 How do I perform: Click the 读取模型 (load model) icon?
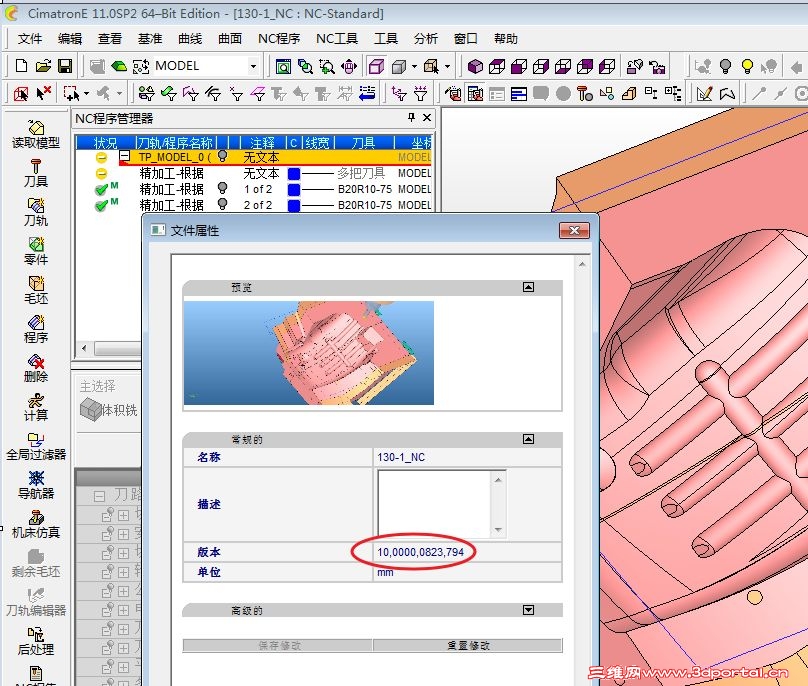click(36, 134)
